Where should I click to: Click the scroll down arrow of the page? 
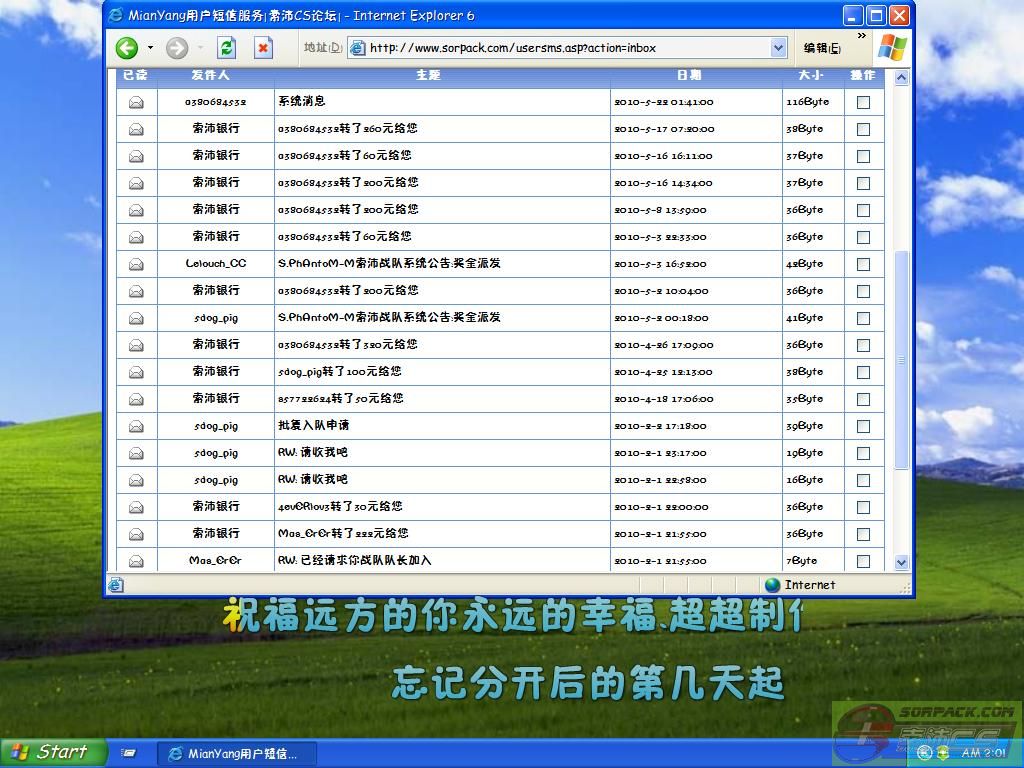click(901, 562)
